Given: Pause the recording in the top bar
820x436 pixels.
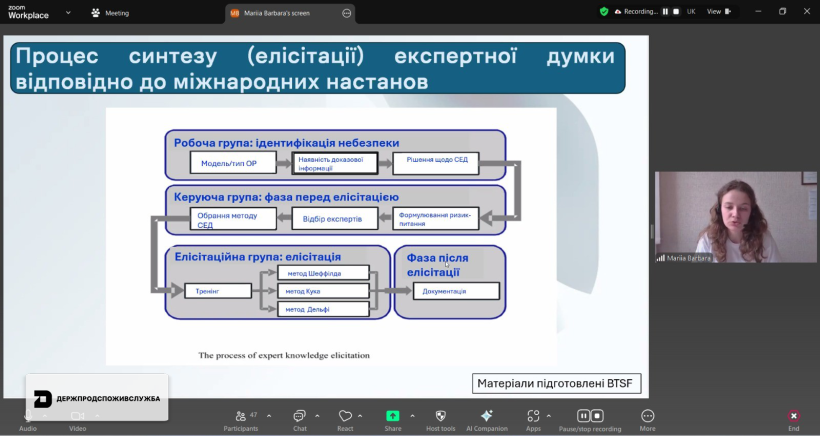Looking at the screenshot, I should point(665,12).
